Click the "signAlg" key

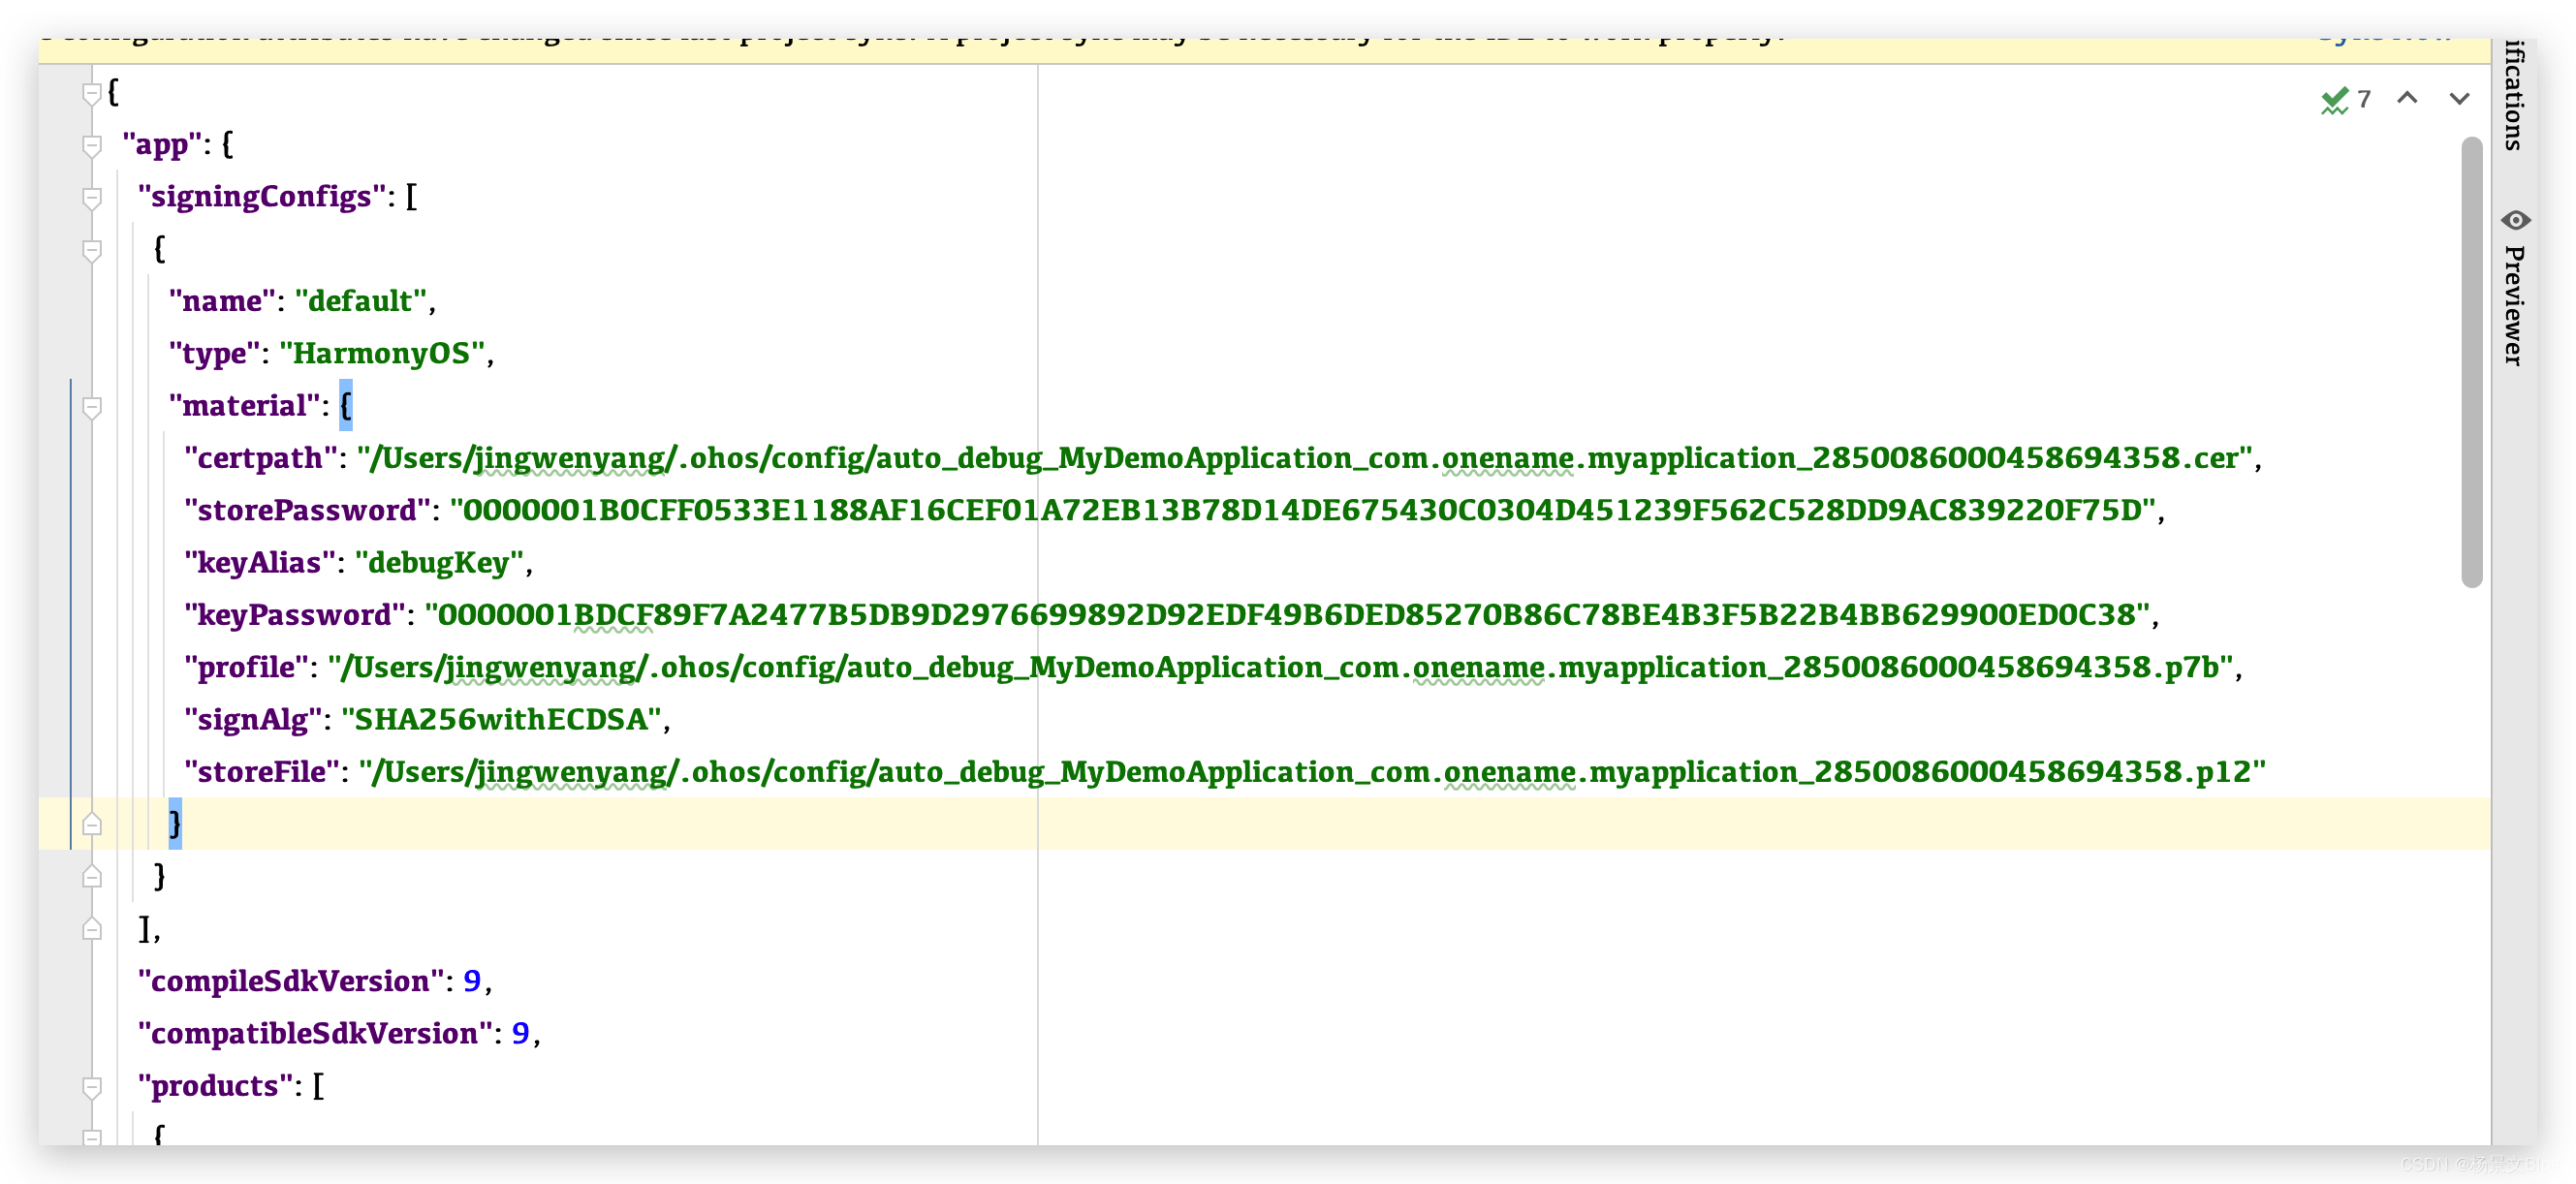(x=253, y=720)
